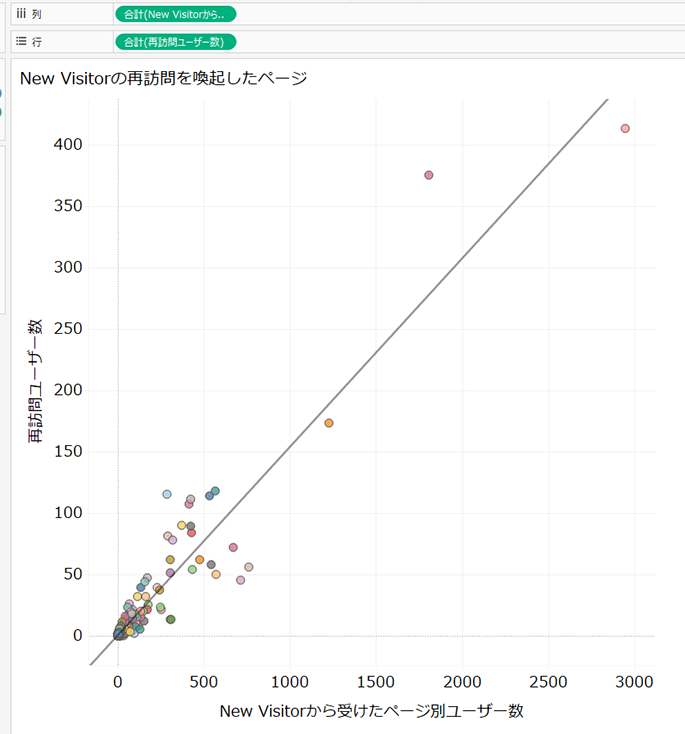Click the 400 tick label on vertical axis
The height and width of the screenshot is (734, 685).
tap(67, 145)
